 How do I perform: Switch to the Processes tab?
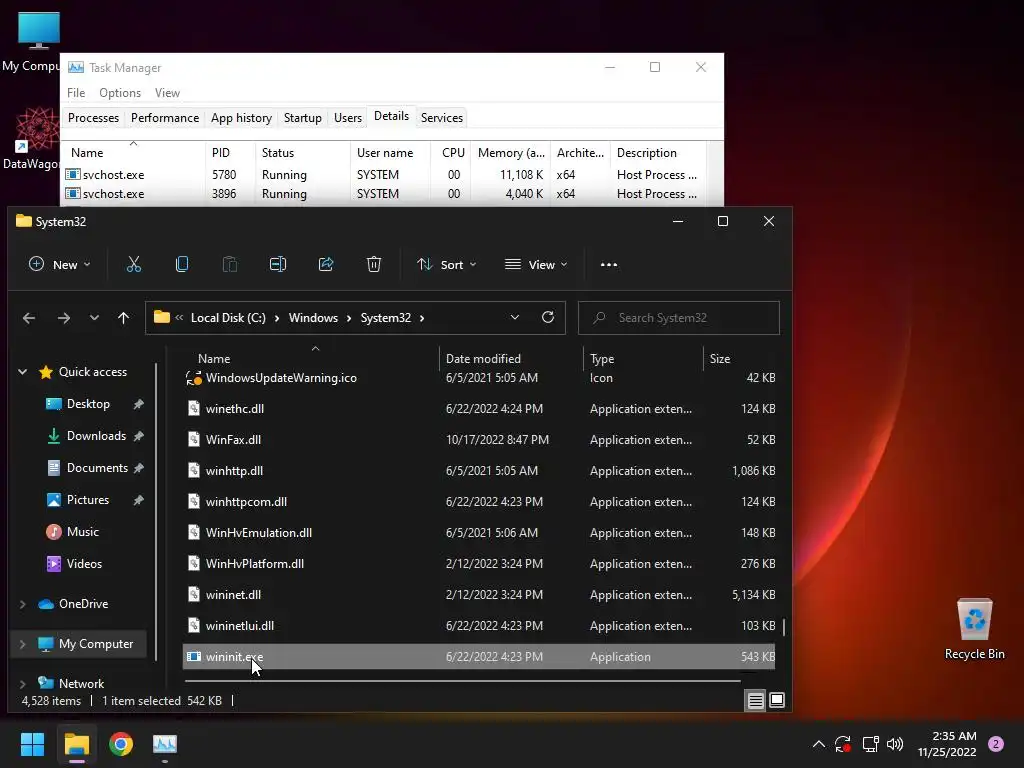pyautogui.click(x=93, y=118)
